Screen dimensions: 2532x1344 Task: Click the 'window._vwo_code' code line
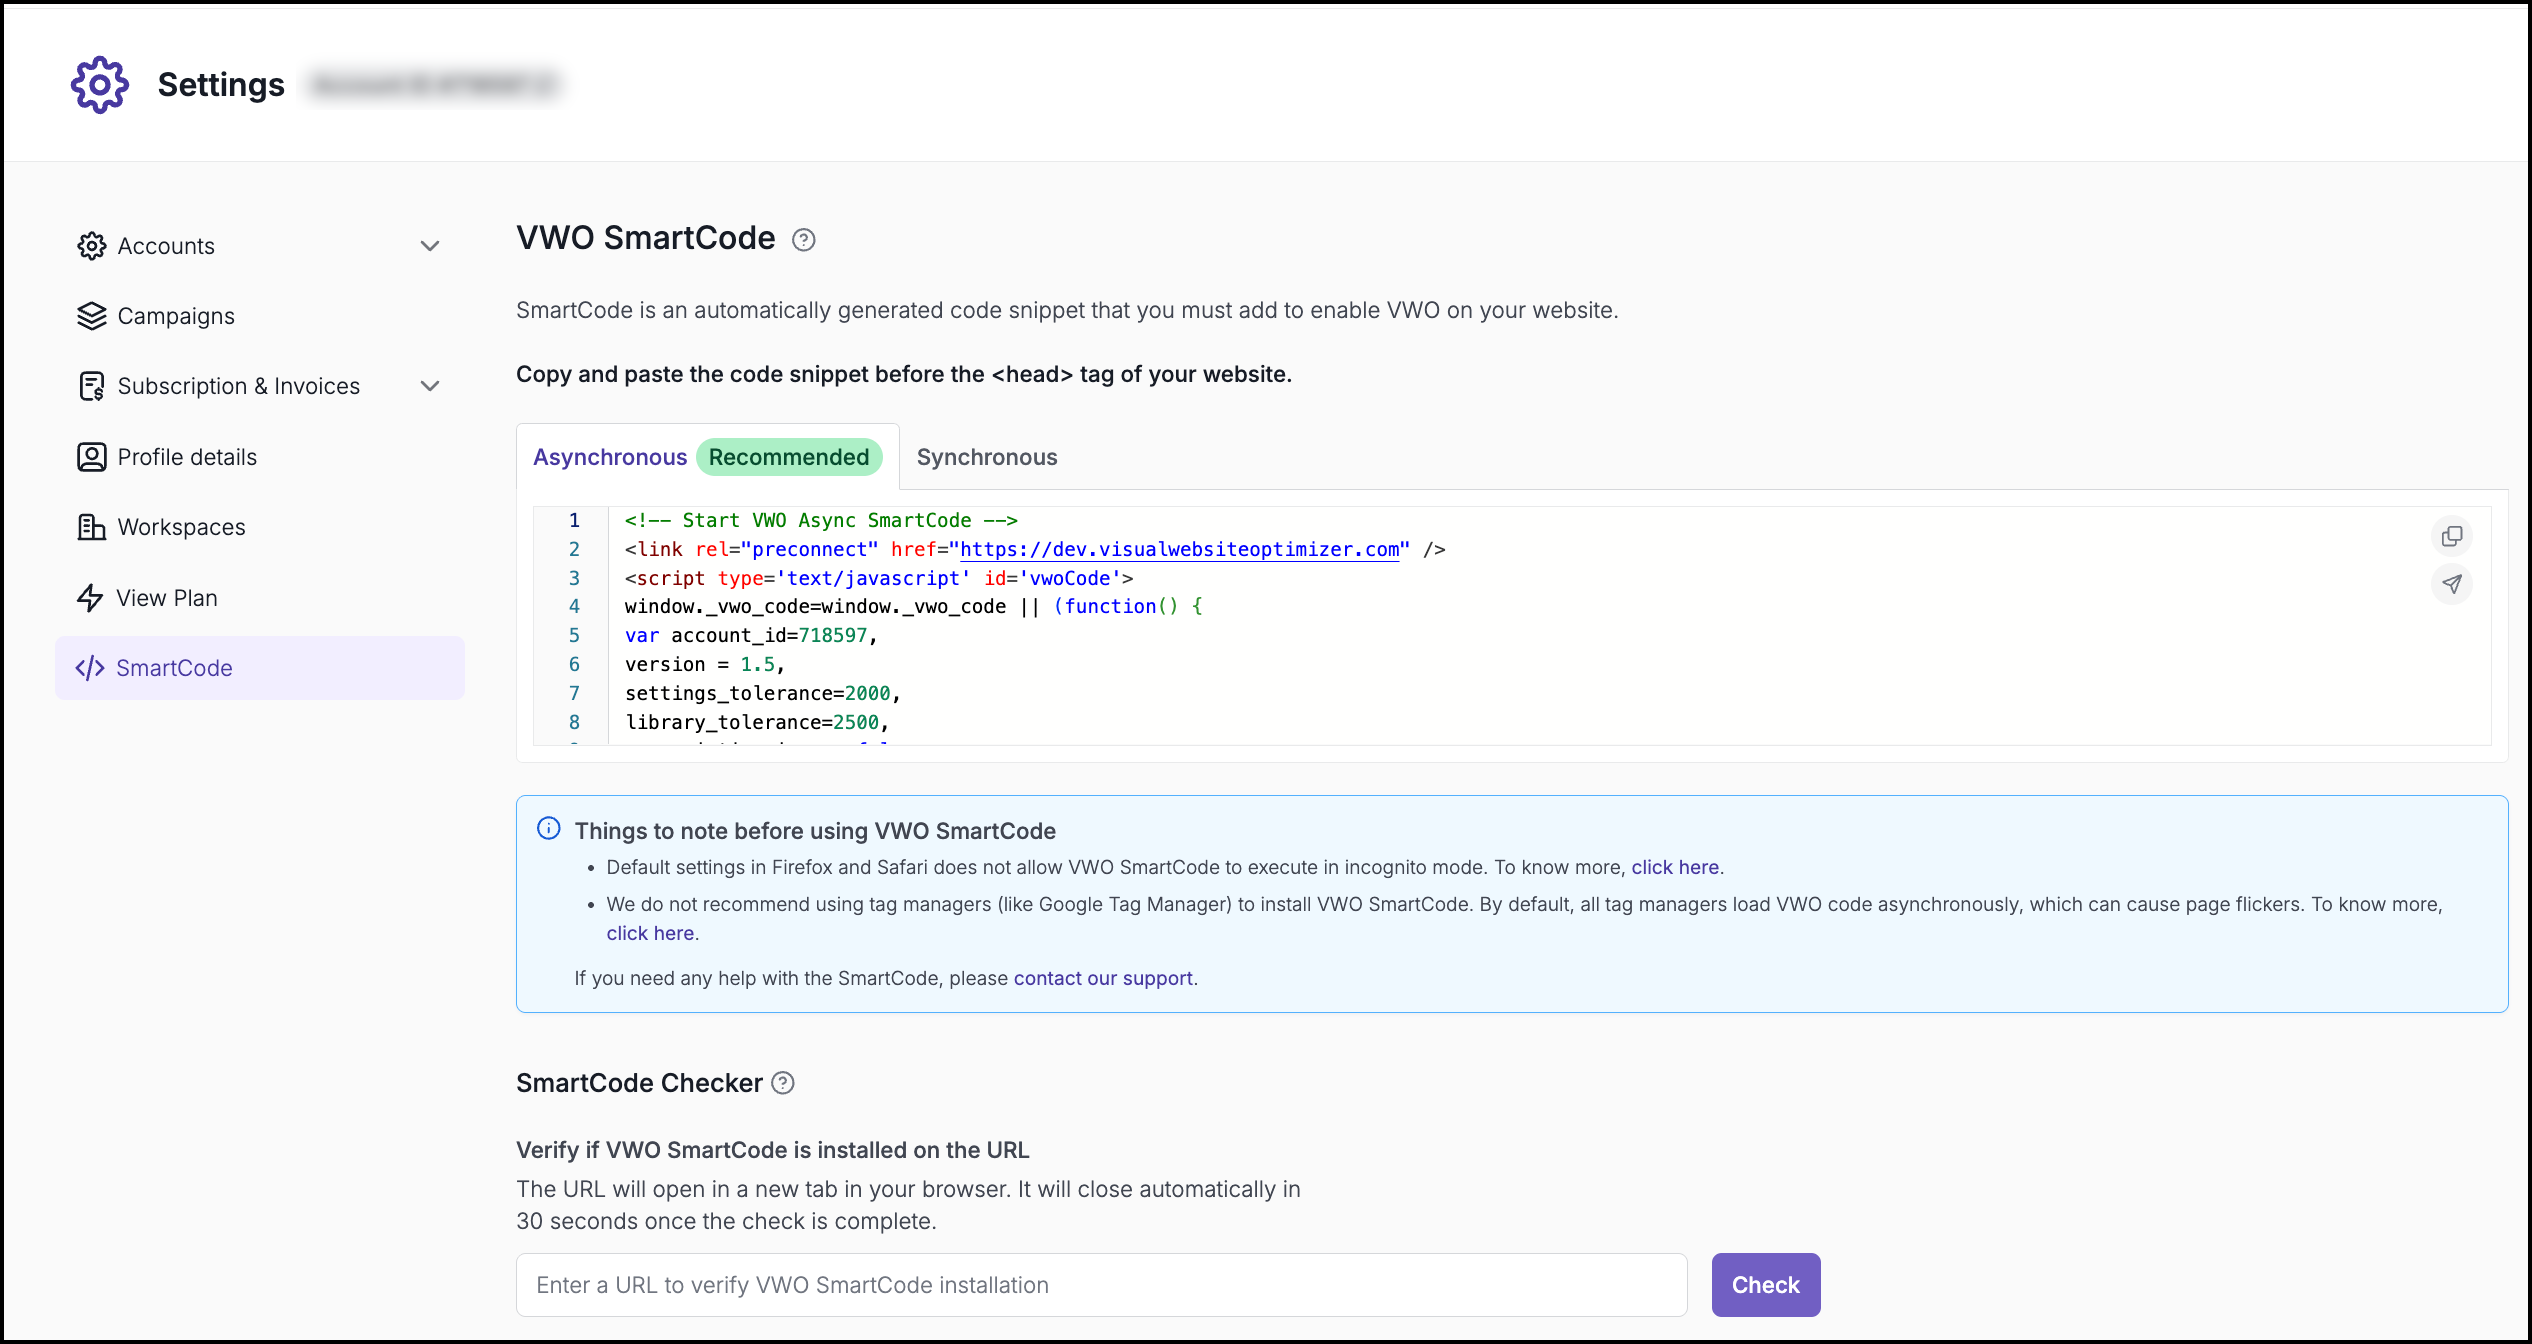click(914, 606)
